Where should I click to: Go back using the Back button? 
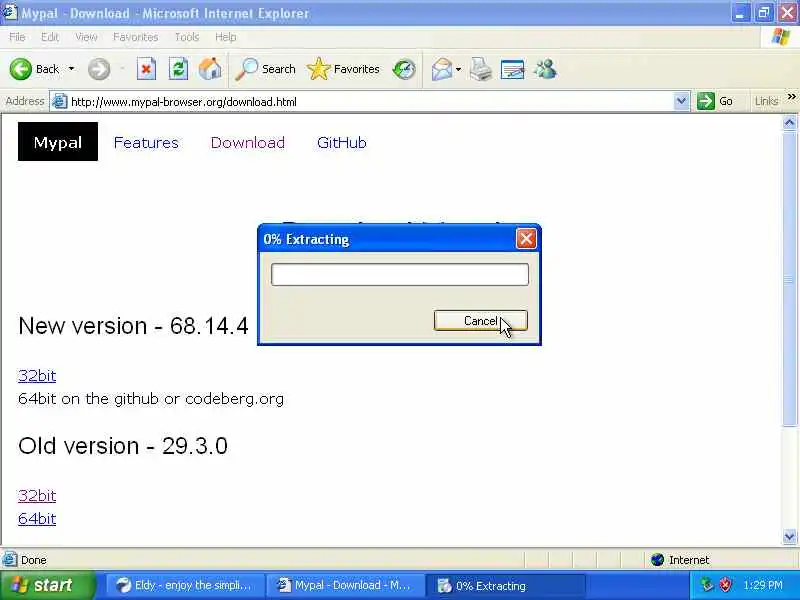coord(34,69)
